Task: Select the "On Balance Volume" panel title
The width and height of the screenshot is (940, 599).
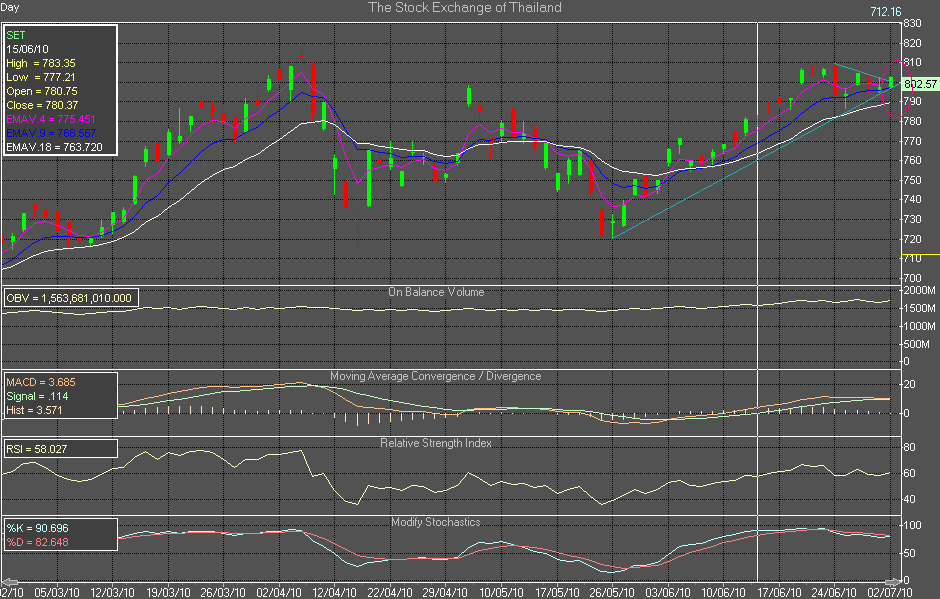Action: (436, 292)
